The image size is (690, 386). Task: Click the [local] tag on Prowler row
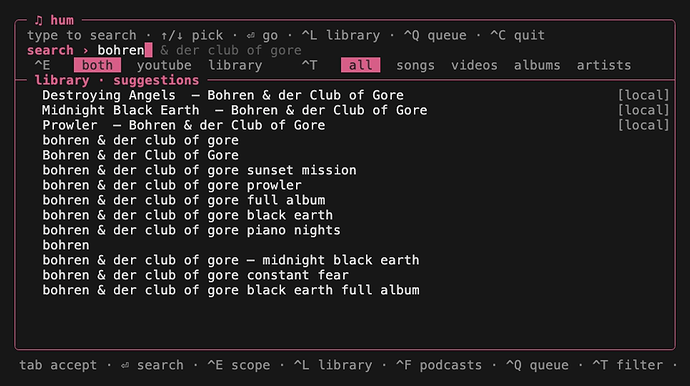click(643, 125)
